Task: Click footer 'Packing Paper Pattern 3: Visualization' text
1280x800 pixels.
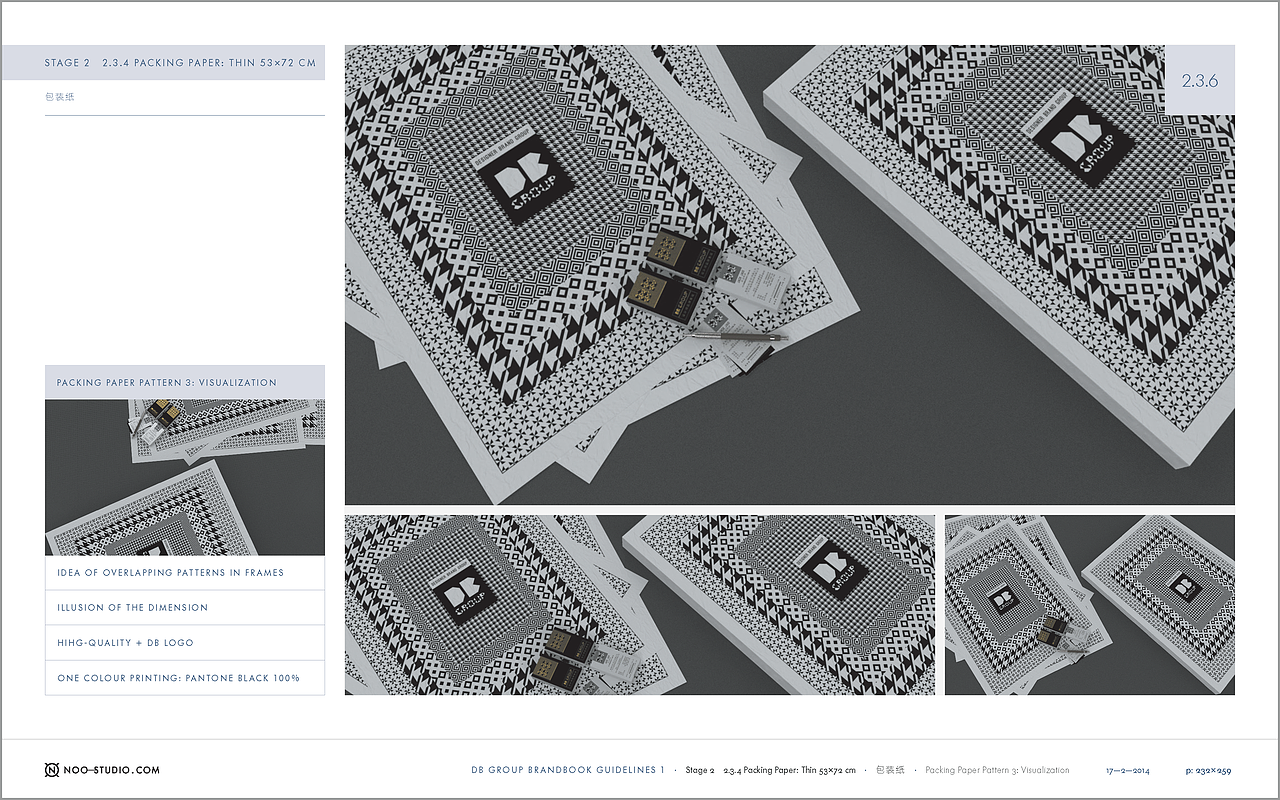Action: coord(997,770)
